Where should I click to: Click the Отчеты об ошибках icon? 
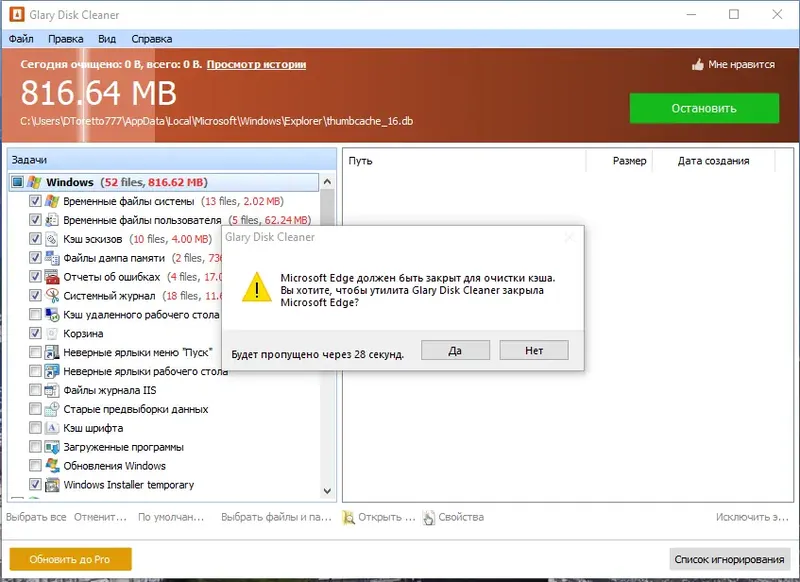[52, 276]
